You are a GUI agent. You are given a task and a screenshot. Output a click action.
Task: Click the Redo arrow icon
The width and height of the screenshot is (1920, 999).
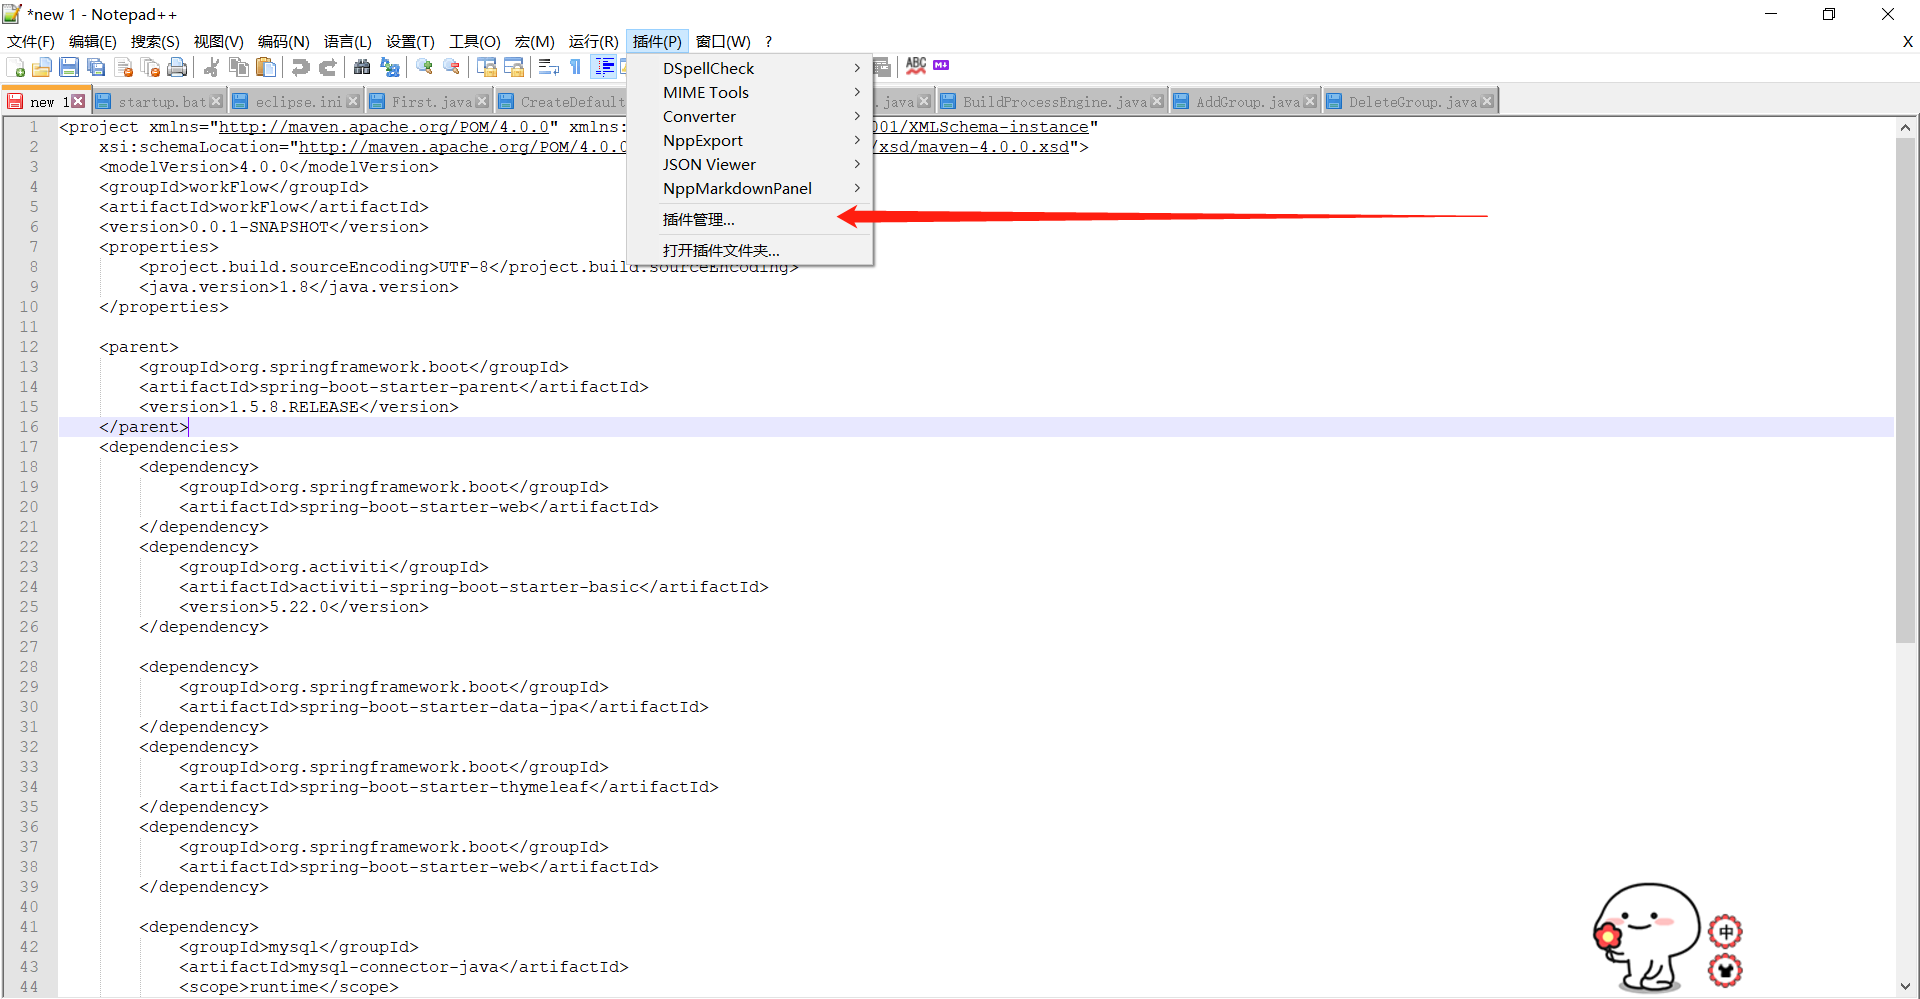click(327, 67)
